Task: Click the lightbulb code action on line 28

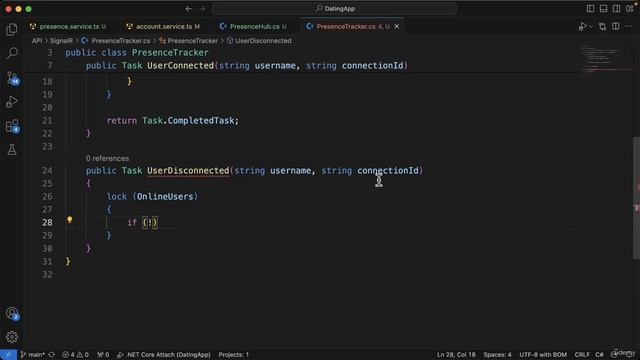Action: tap(69, 220)
